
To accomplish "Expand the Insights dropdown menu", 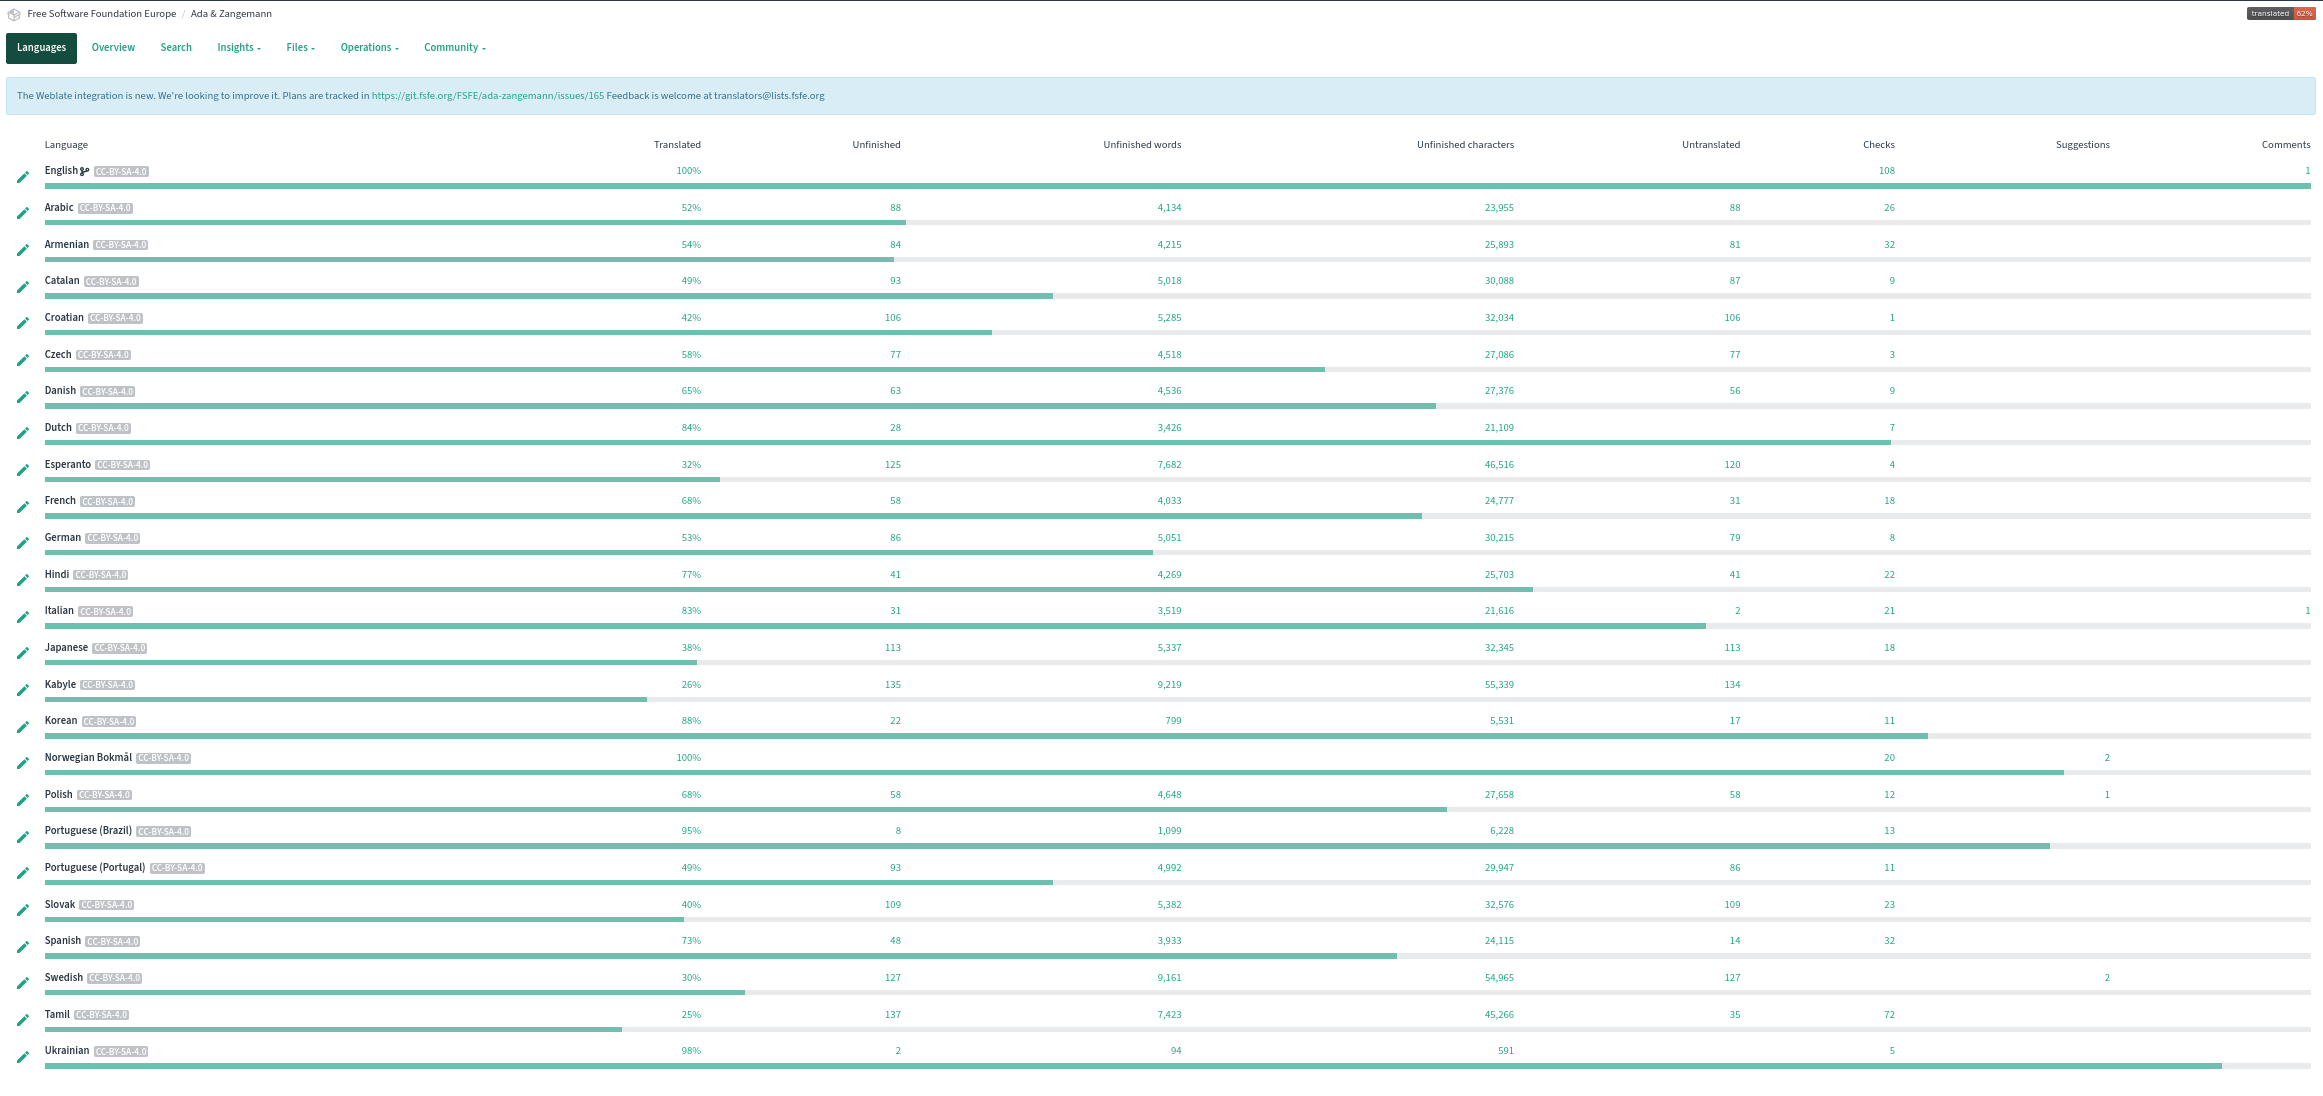I will (238, 48).
